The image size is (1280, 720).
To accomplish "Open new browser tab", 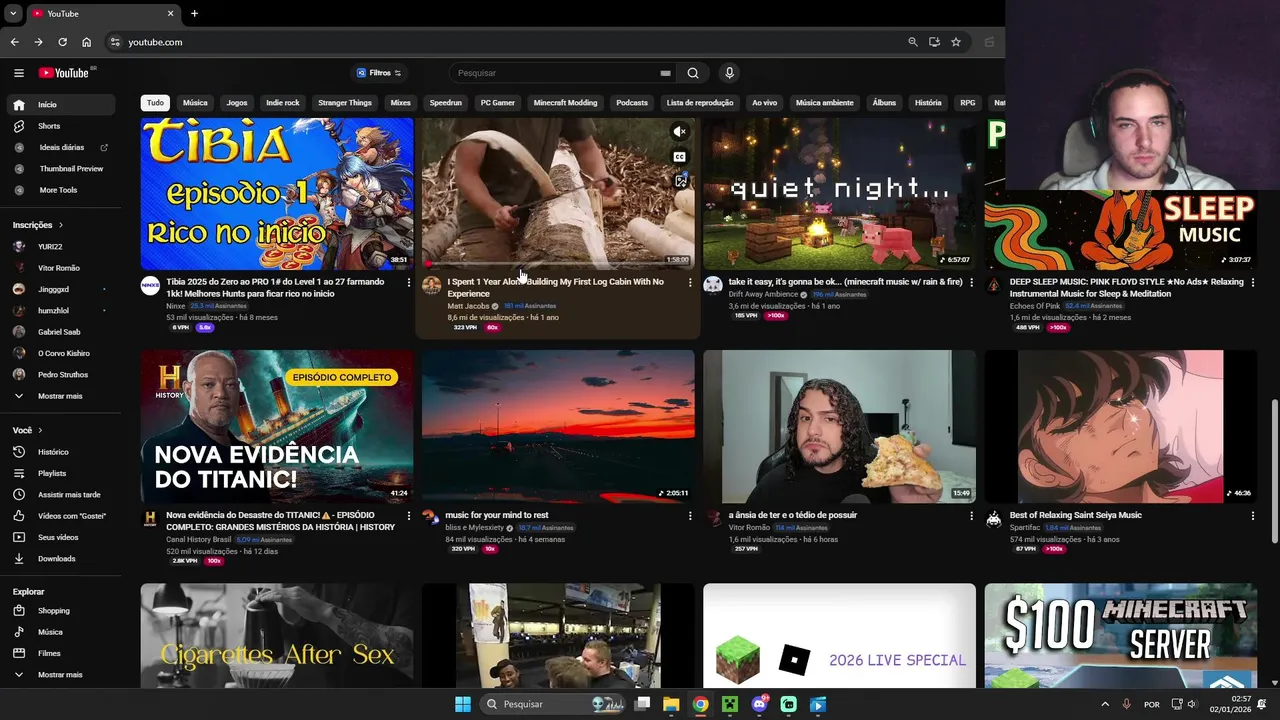I will (194, 13).
